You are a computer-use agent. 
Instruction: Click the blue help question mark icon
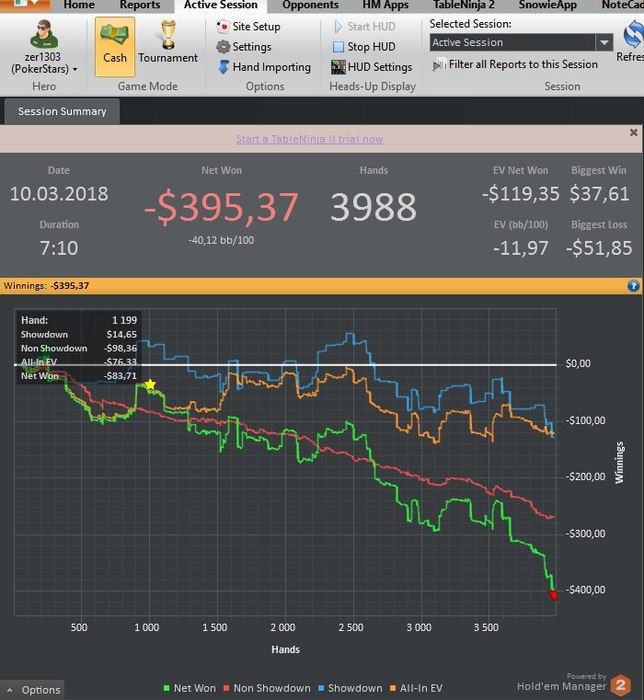coord(633,286)
